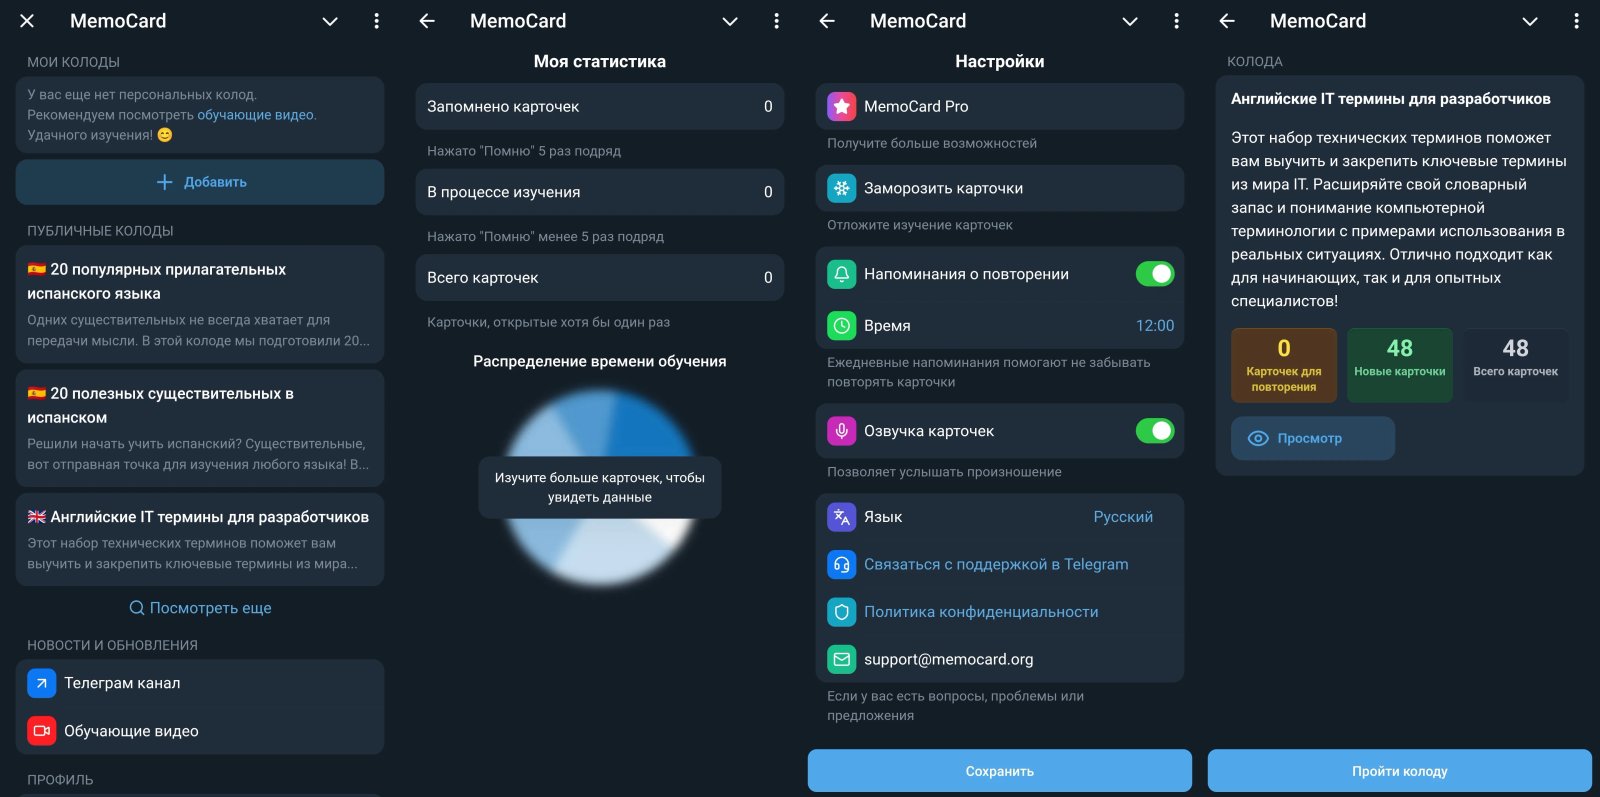Click the bell icon for repetition reminders
This screenshot has width=1600, height=797.
click(841, 273)
